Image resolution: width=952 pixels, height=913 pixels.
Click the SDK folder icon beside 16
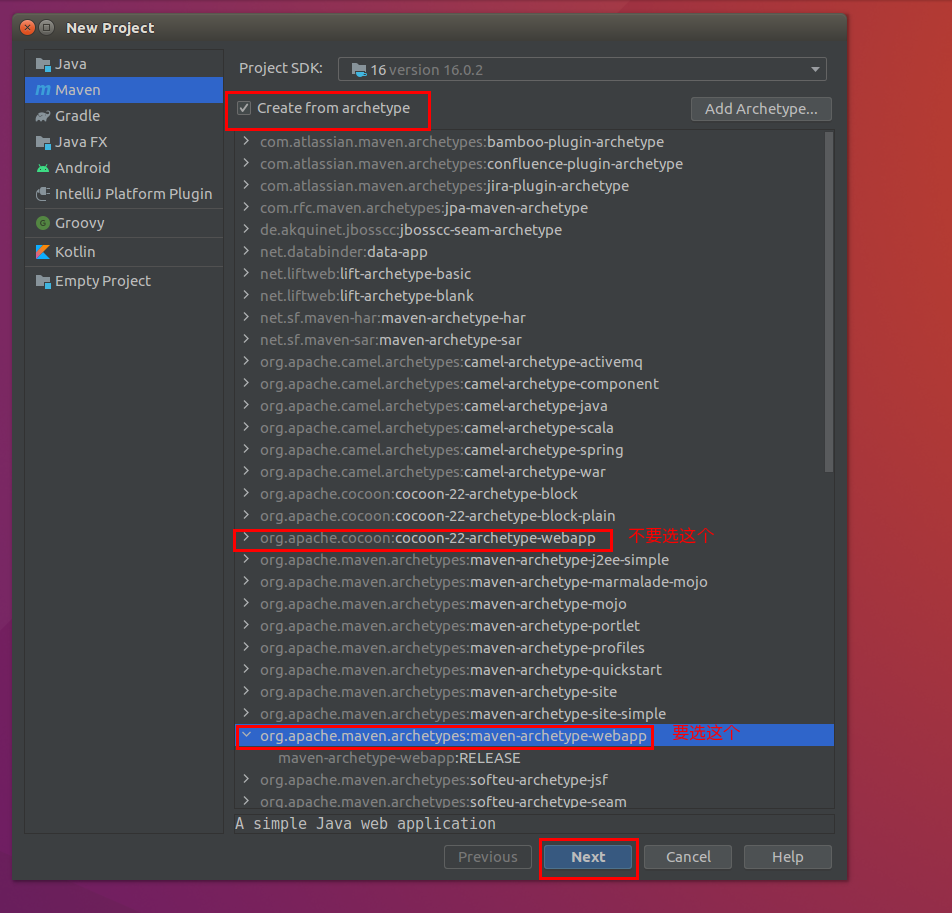pos(359,70)
